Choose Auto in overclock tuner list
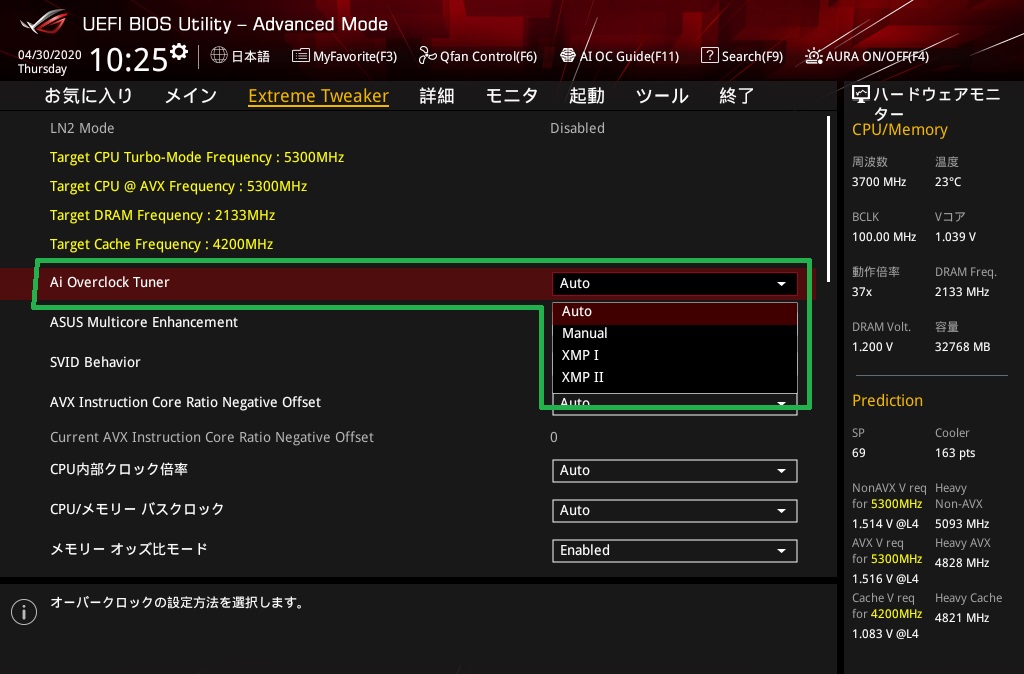 point(675,312)
